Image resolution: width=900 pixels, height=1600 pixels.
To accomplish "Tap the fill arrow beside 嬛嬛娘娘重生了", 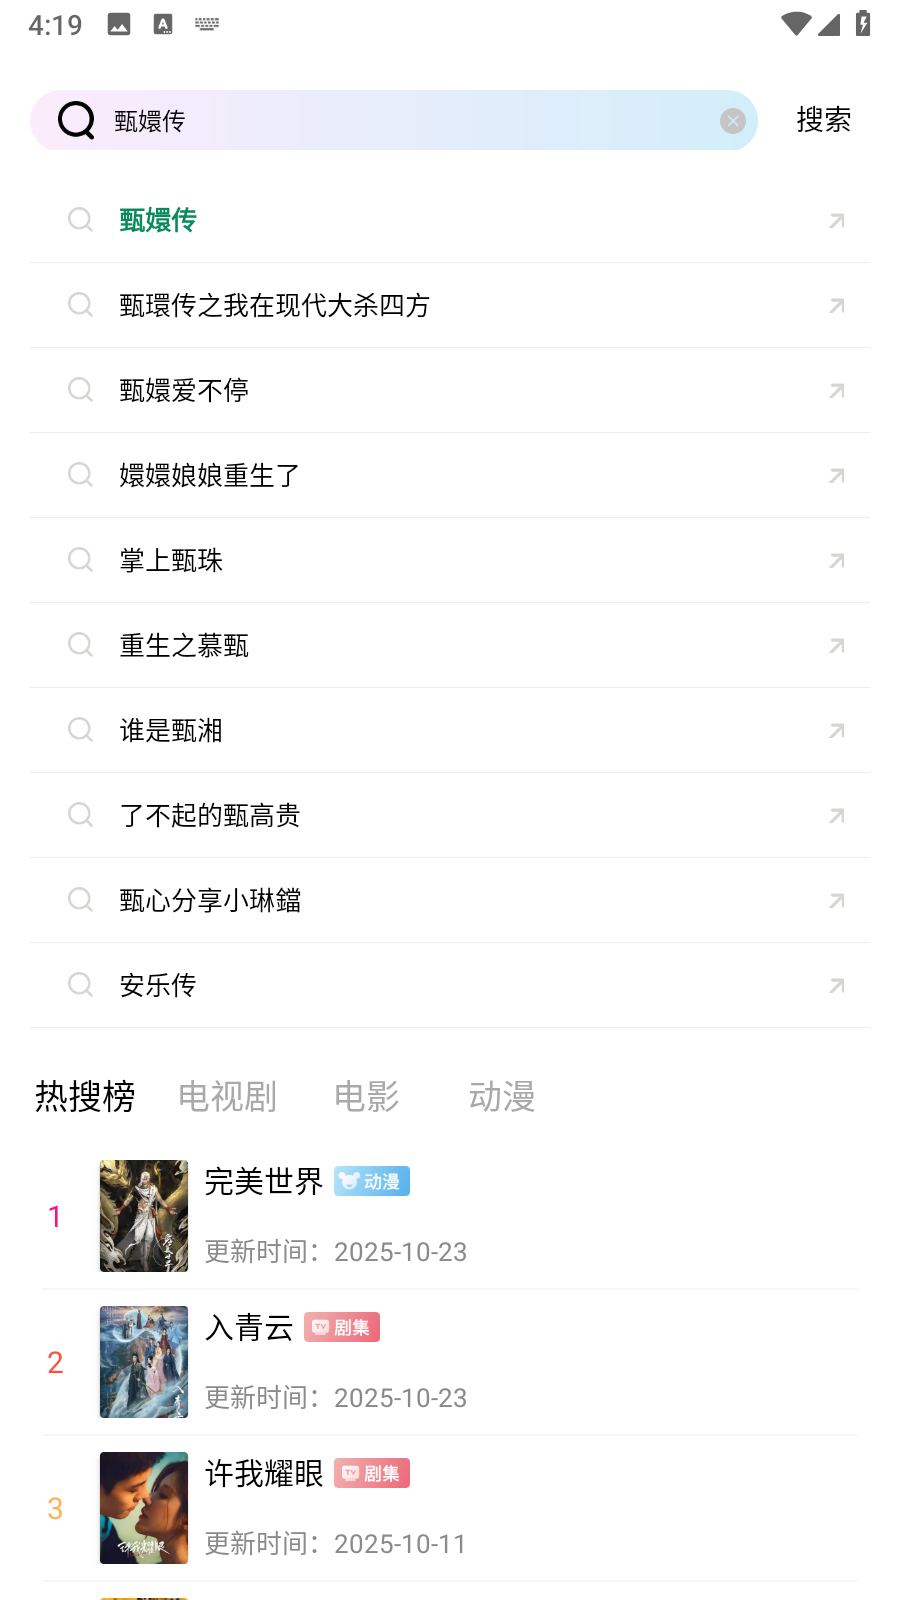I will (837, 475).
